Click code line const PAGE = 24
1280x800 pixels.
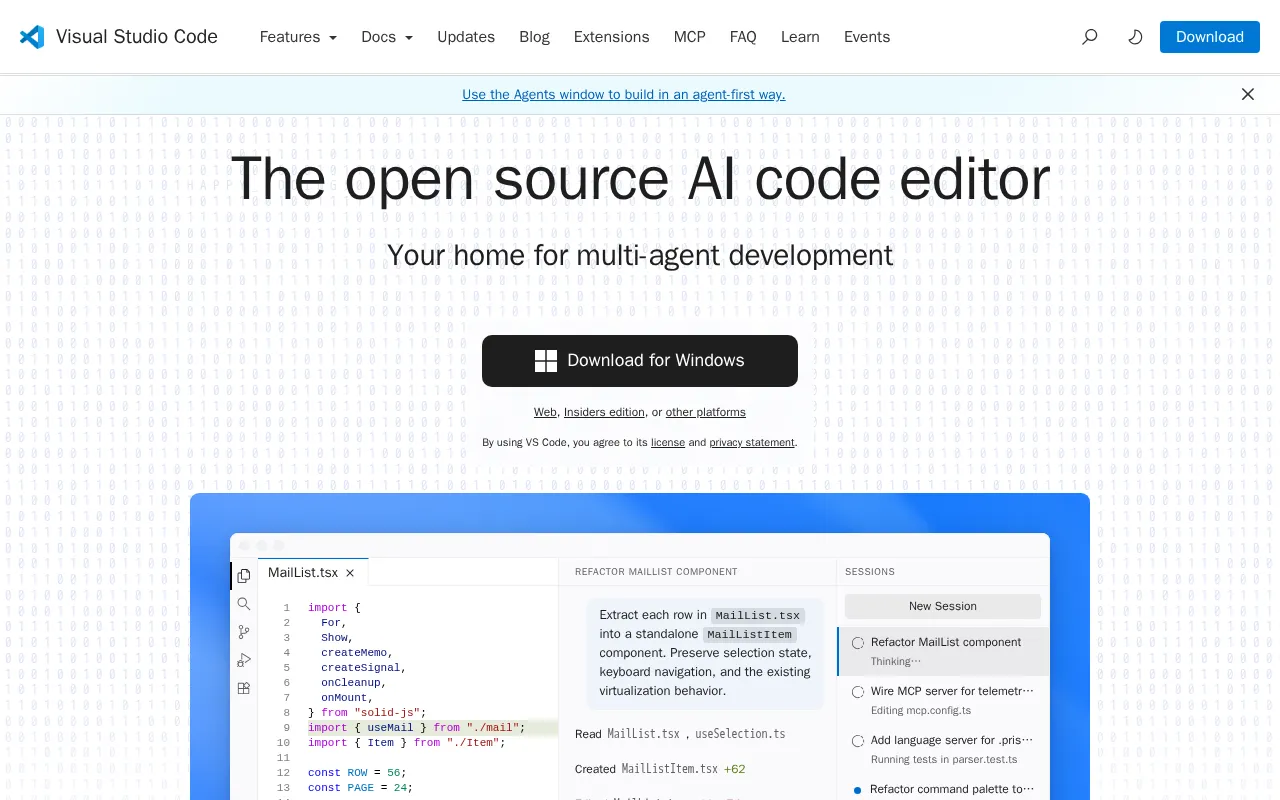point(360,788)
